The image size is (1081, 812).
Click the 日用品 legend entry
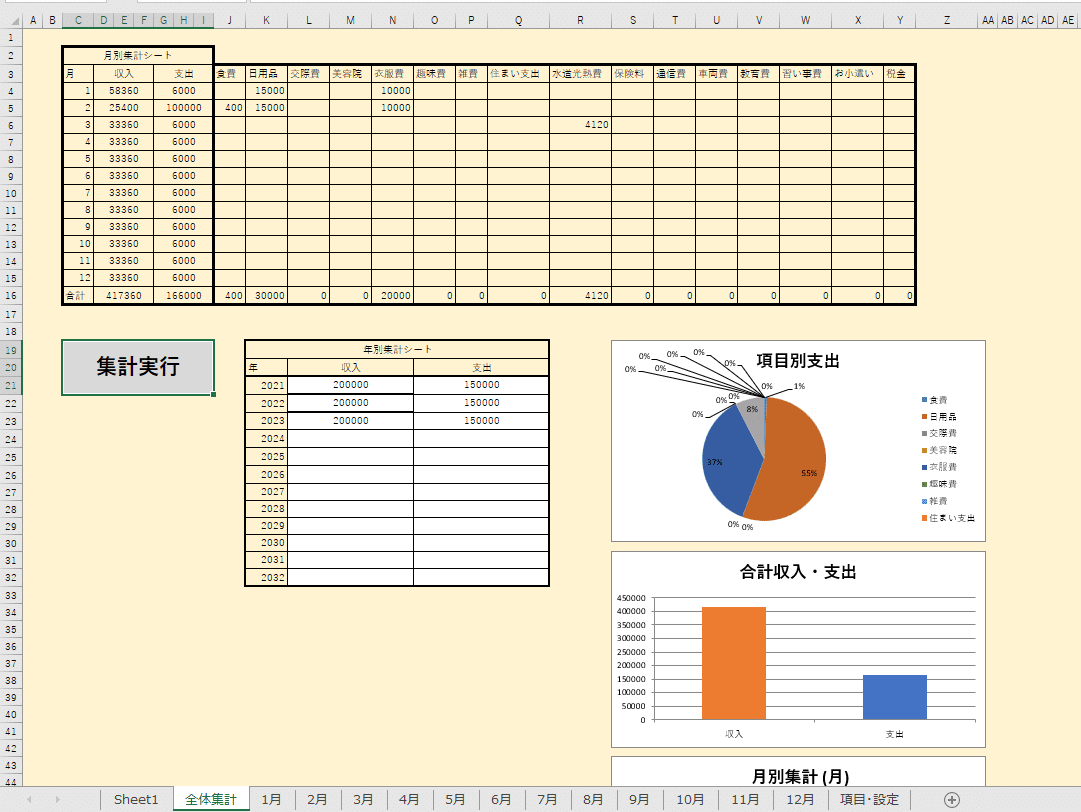939,416
